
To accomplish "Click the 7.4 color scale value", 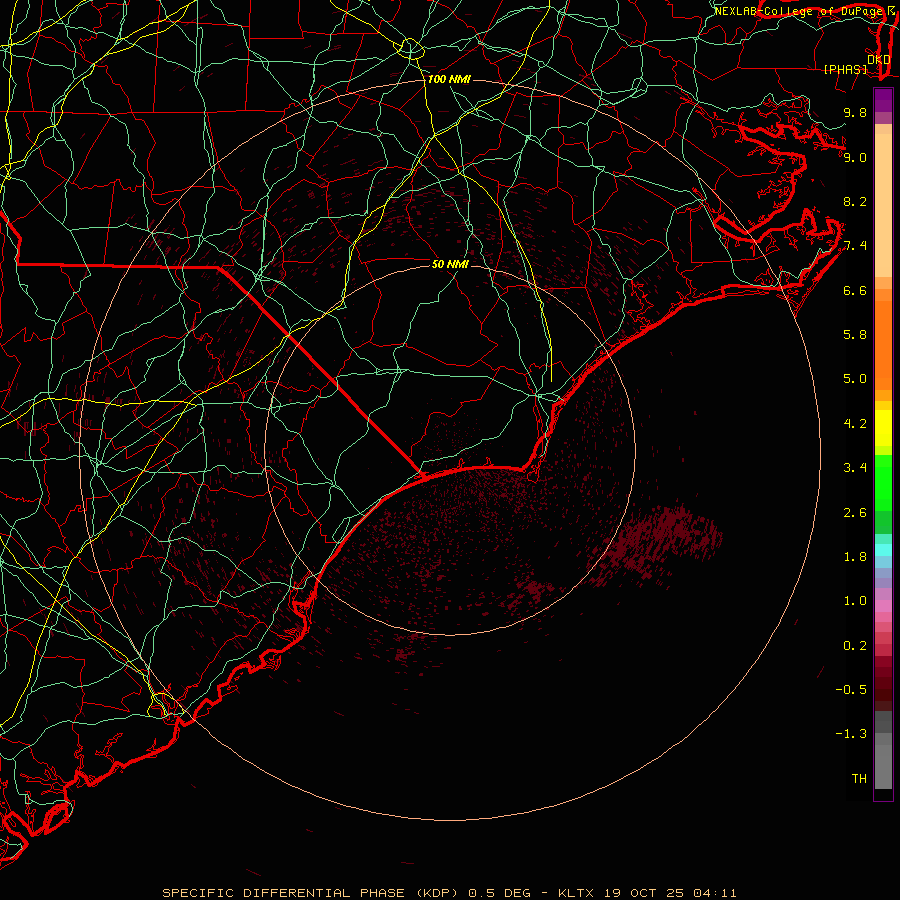I will [x=855, y=246].
